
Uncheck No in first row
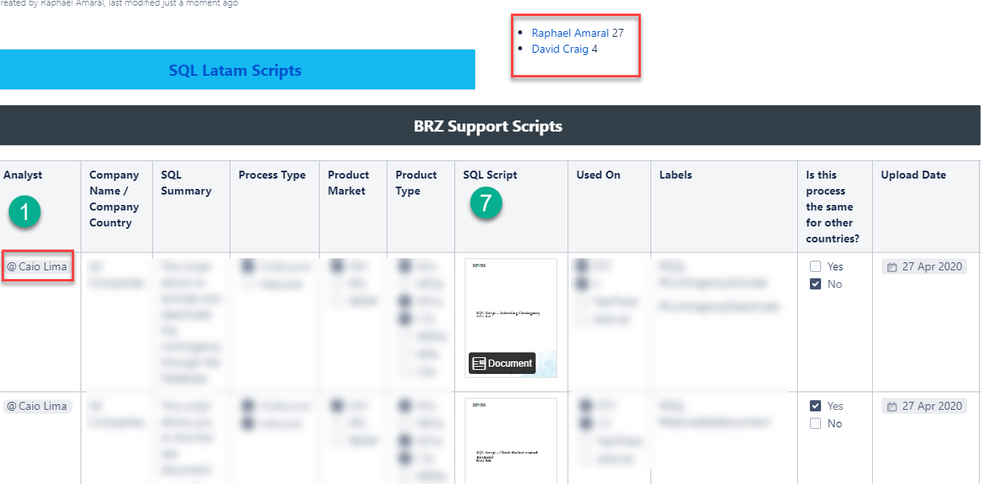coord(815,284)
